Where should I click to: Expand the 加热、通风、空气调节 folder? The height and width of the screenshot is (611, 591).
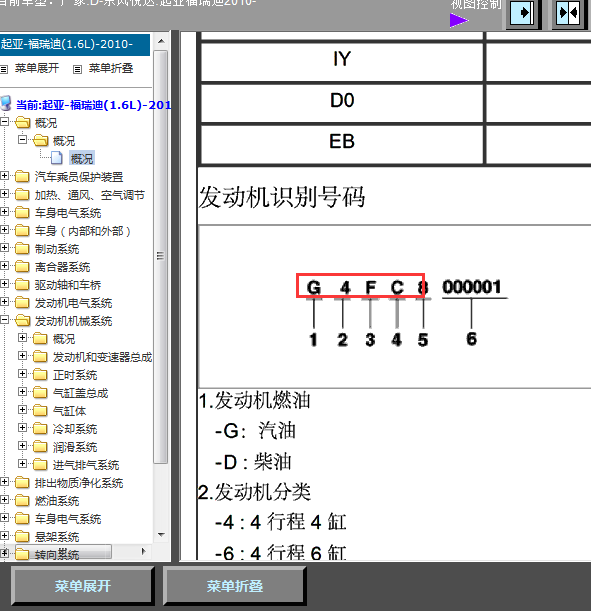pos(4,194)
